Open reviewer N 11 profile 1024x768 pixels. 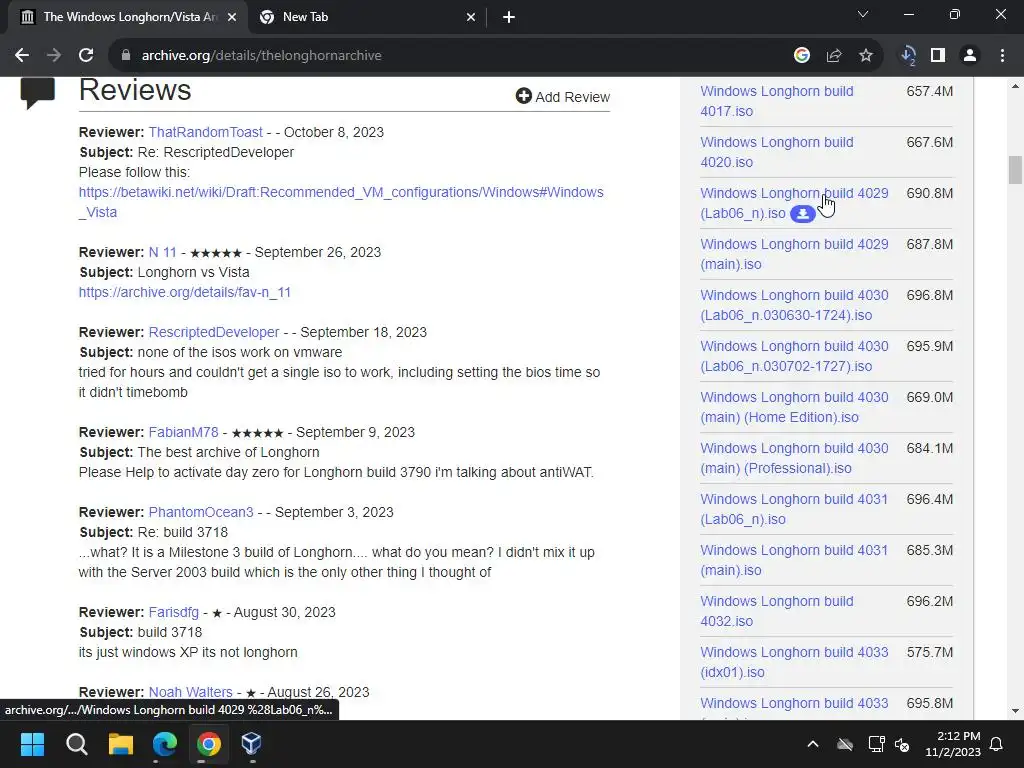[x=163, y=252]
